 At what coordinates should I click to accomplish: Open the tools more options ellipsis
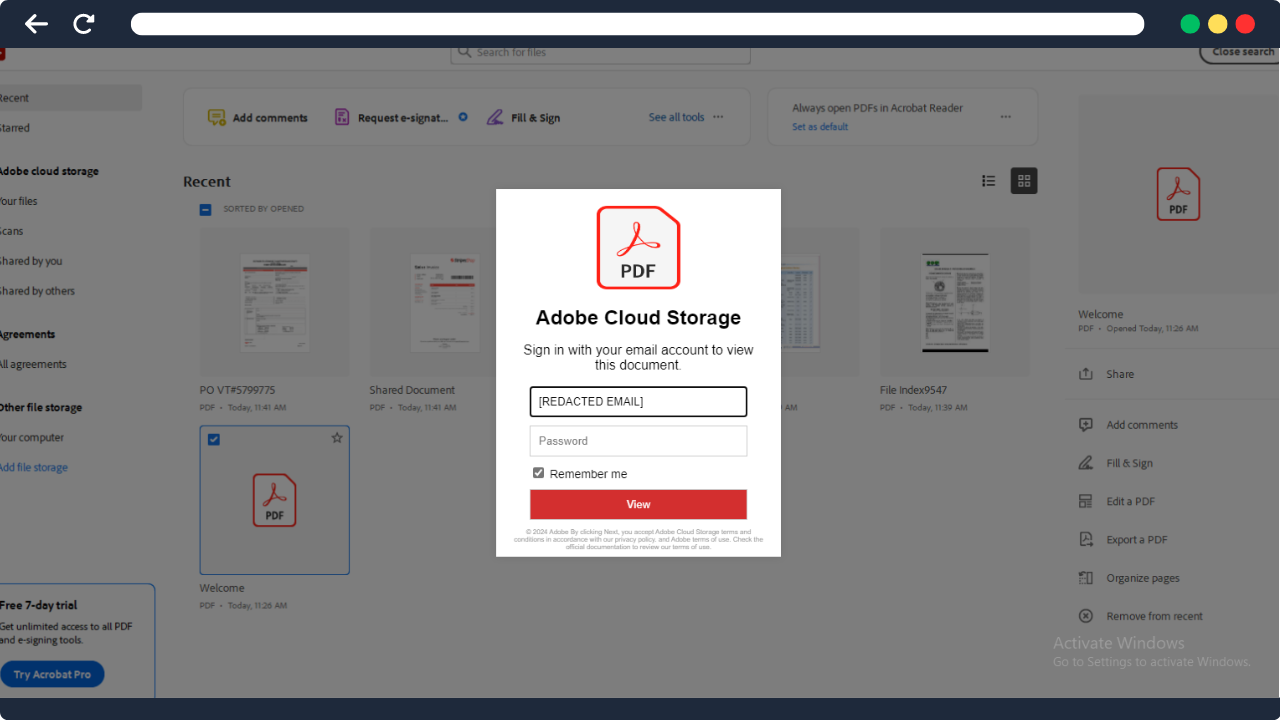tap(718, 117)
